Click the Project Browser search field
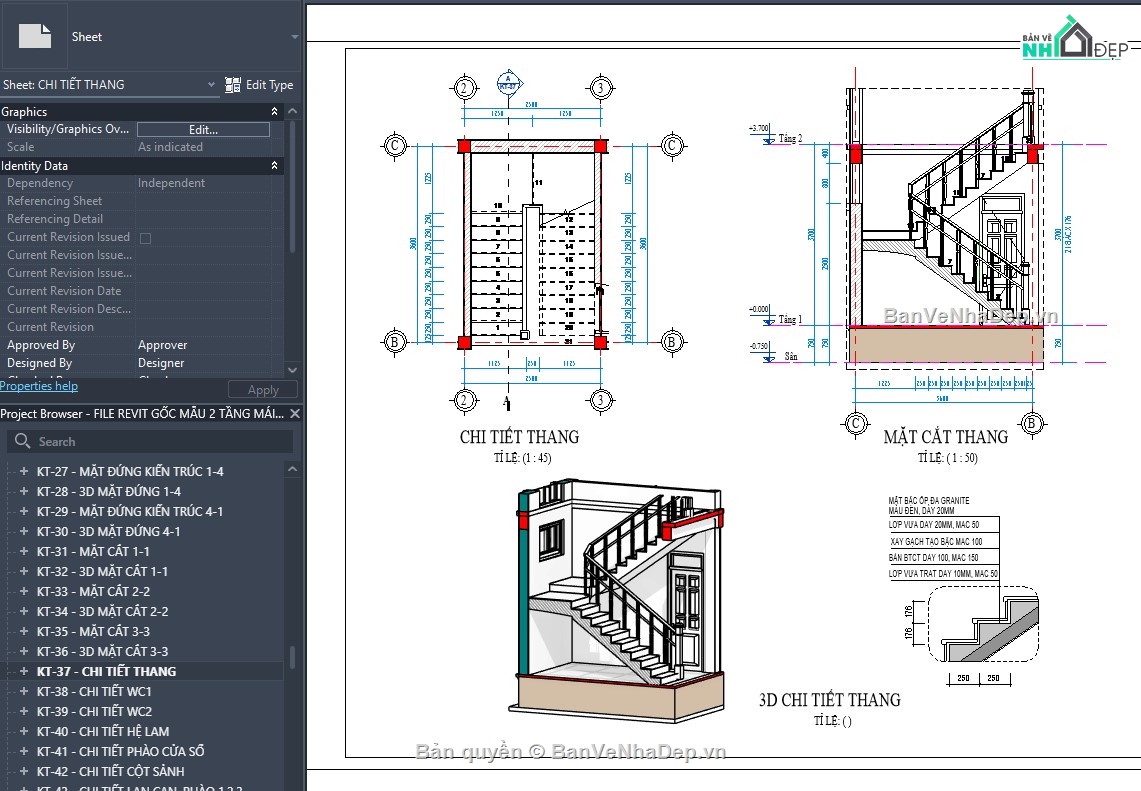Screen dimensions: 1141x791 tap(151, 441)
